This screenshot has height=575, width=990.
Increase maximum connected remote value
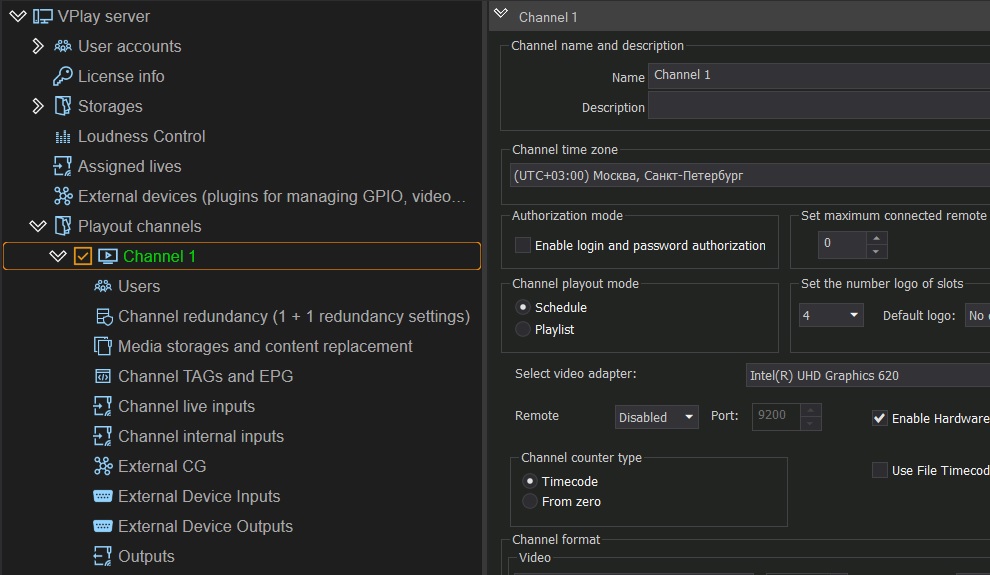click(876, 238)
